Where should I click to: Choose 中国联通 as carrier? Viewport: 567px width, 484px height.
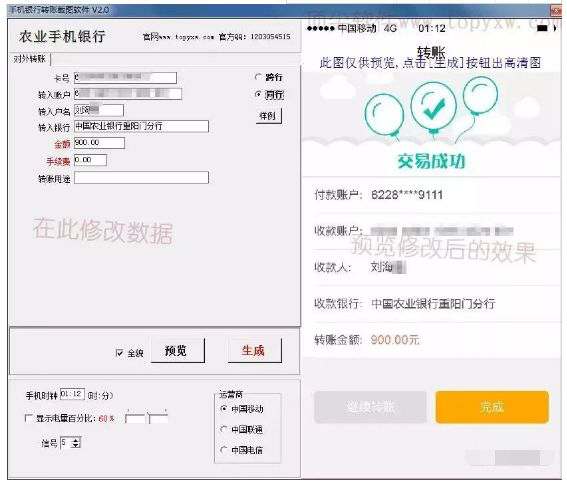(x=224, y=429)
